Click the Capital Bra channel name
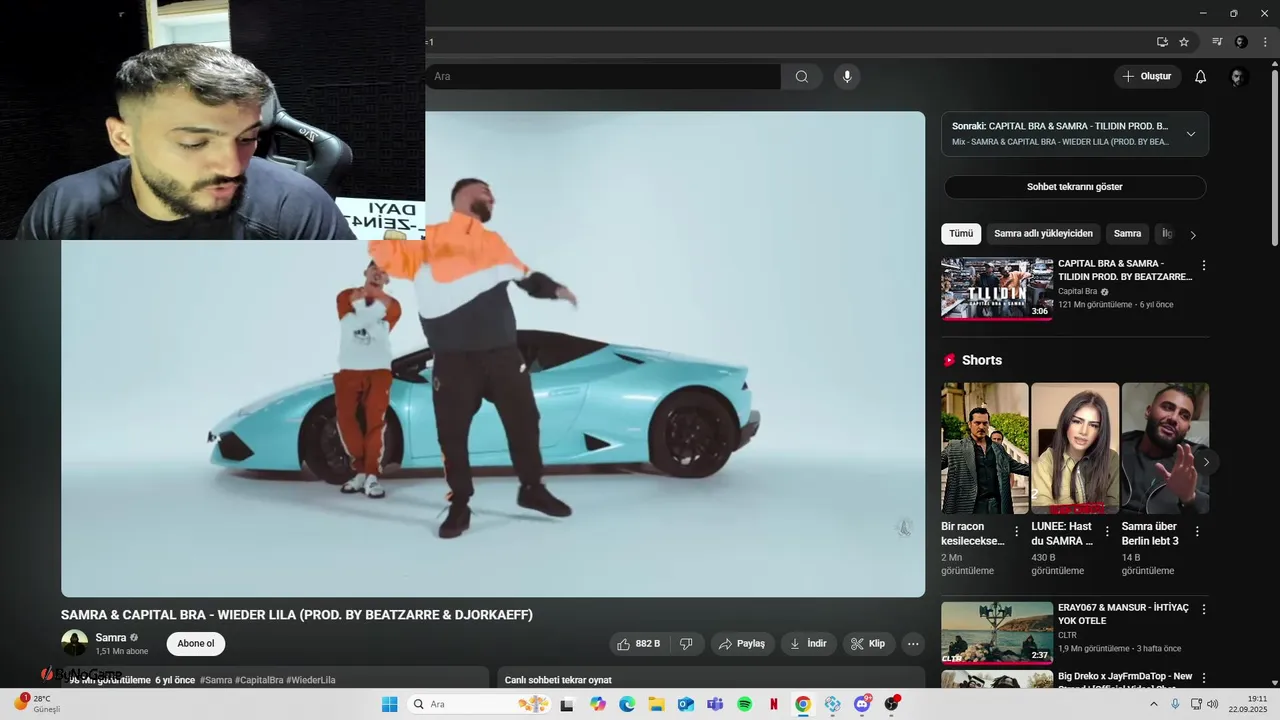Screen dimensions: 1280x720 (x=1077, y=292)
